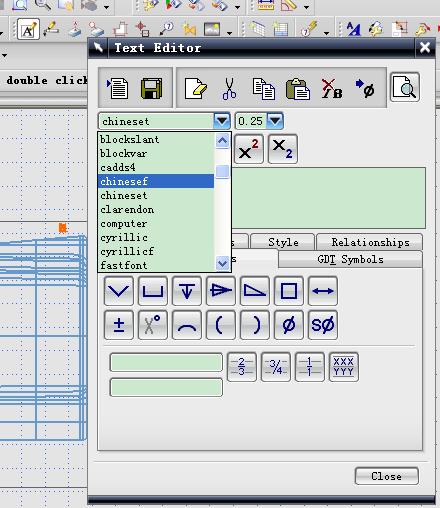Click the Select Next Symbol icon
440x508 pixels.
tap(365, 88)
